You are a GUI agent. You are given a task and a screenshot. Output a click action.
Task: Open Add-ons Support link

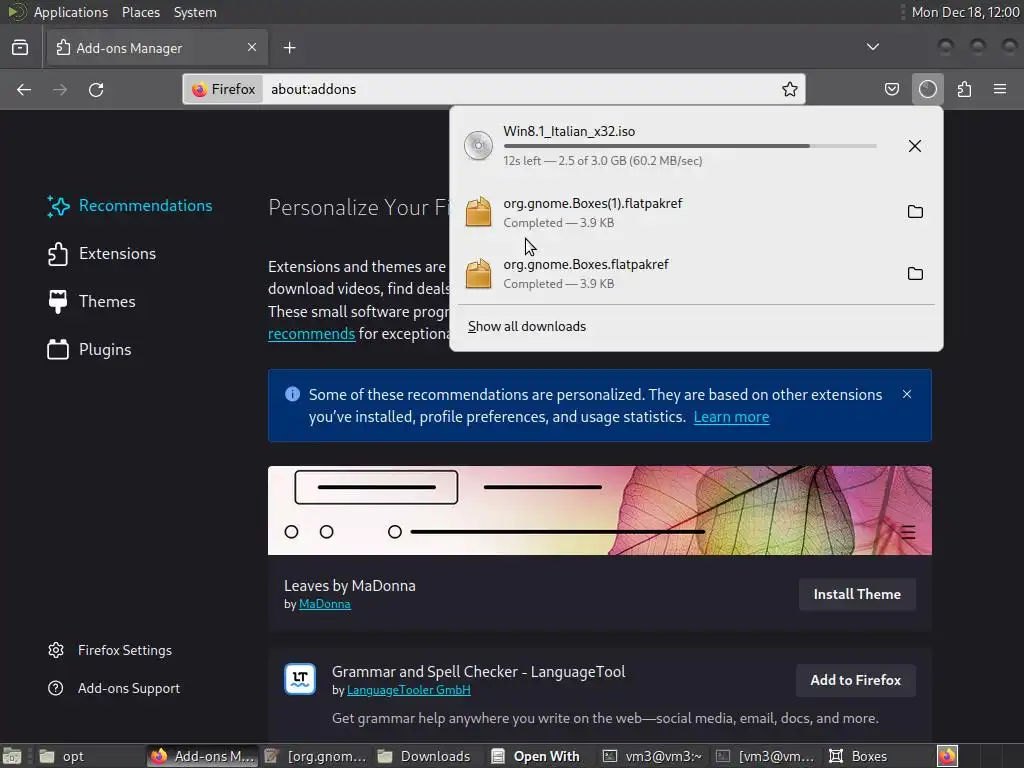tap(114, 688)
